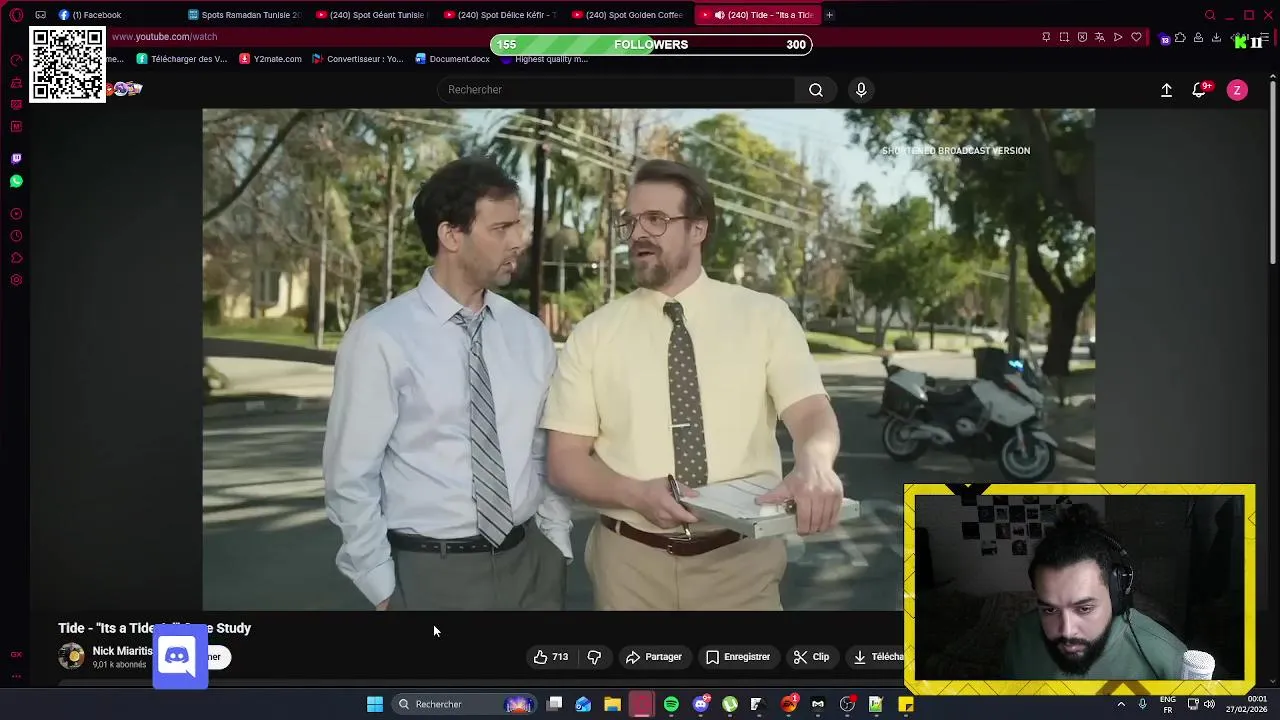Click the taskbar Rechercher search box
The image size is (1280, 720).
click(x=465, y=704)
